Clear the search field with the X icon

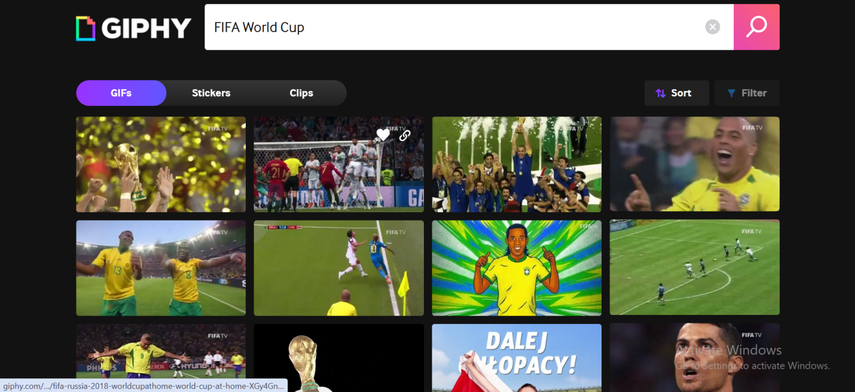(712, 27)
